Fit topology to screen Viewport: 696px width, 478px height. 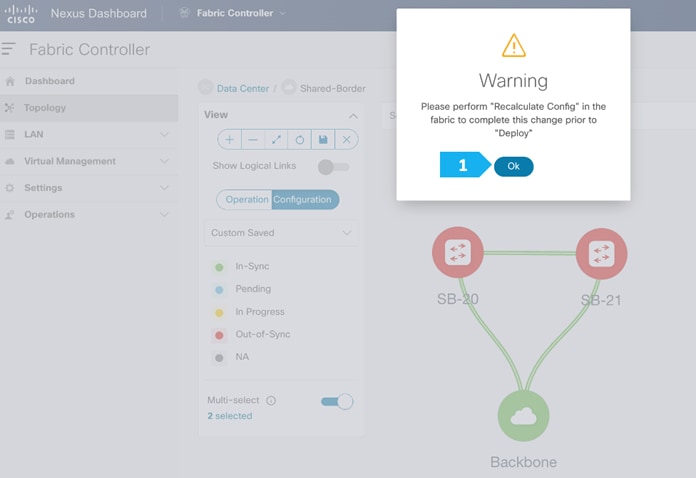pyautogui.click(x=276, y=140)
